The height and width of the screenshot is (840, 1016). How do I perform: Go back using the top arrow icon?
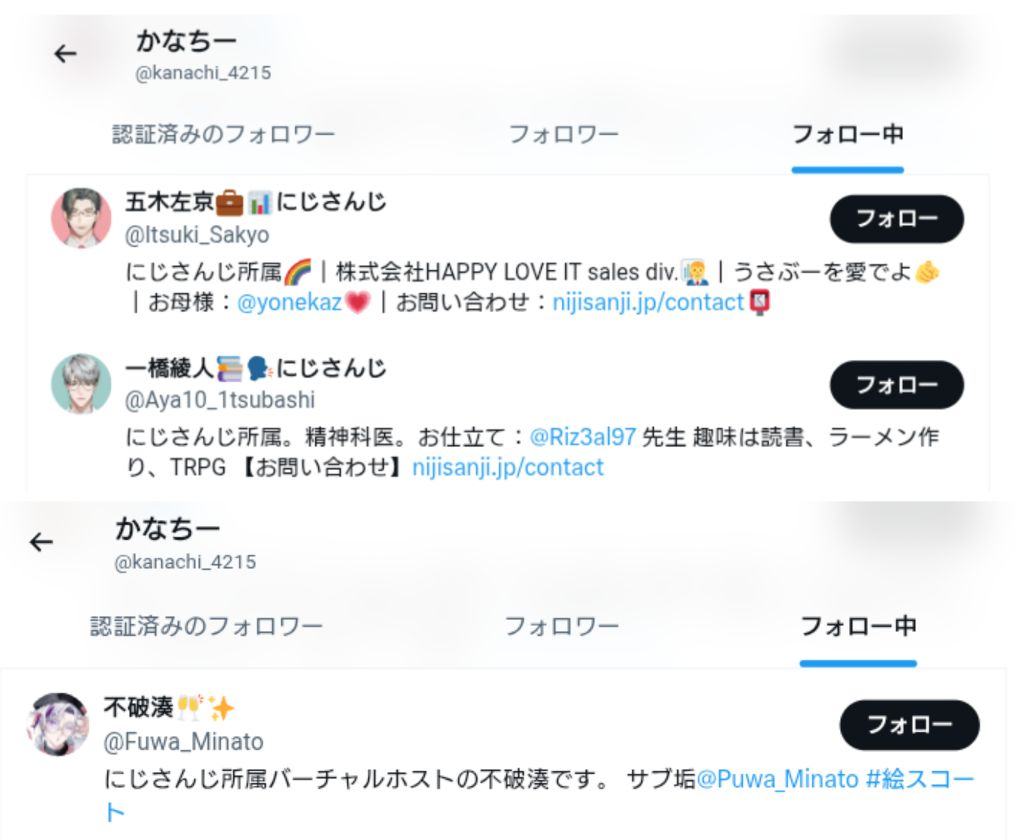[x=65, y=54]
